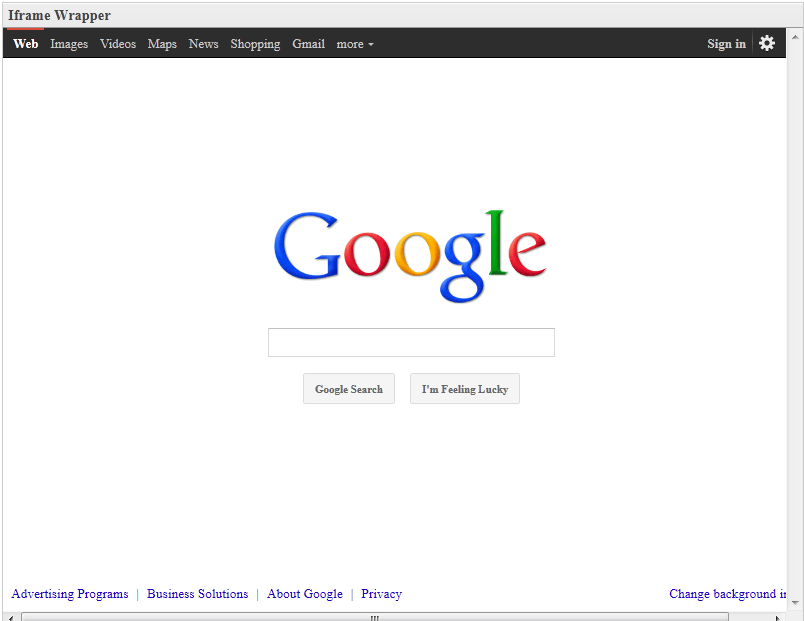This screenshot has width=804, height=621.
Task: Click the Sign in link
Action: coord(726,44)
